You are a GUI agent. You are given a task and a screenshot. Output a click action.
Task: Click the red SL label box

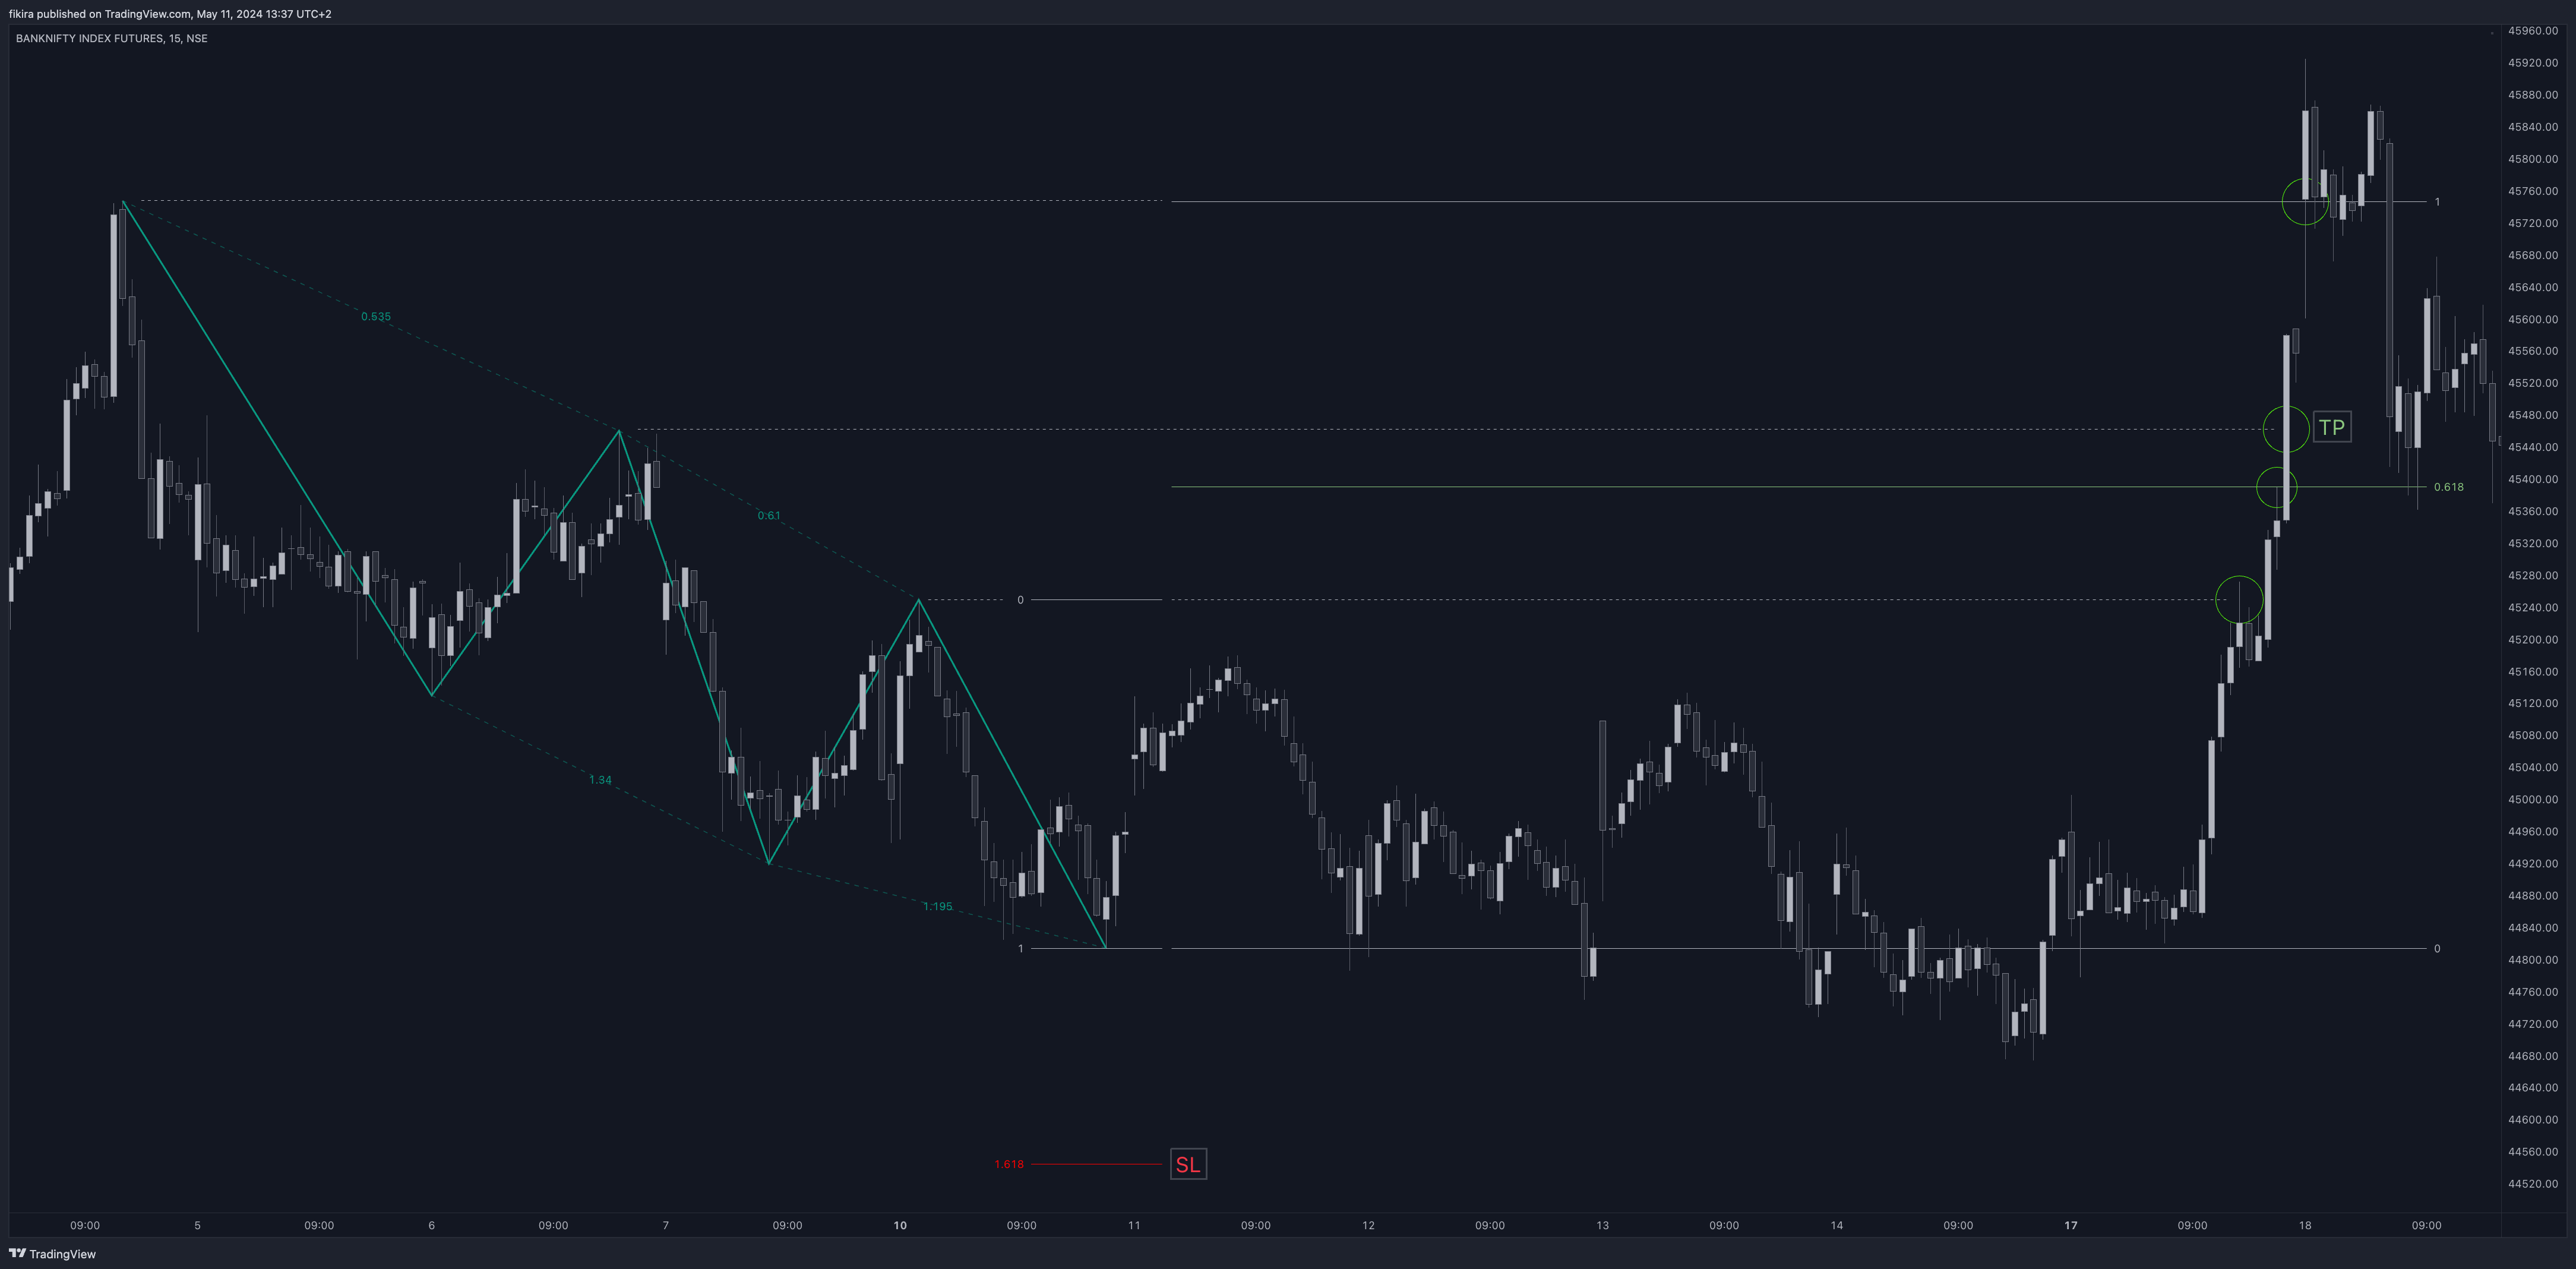[x=1188, y=1164]
